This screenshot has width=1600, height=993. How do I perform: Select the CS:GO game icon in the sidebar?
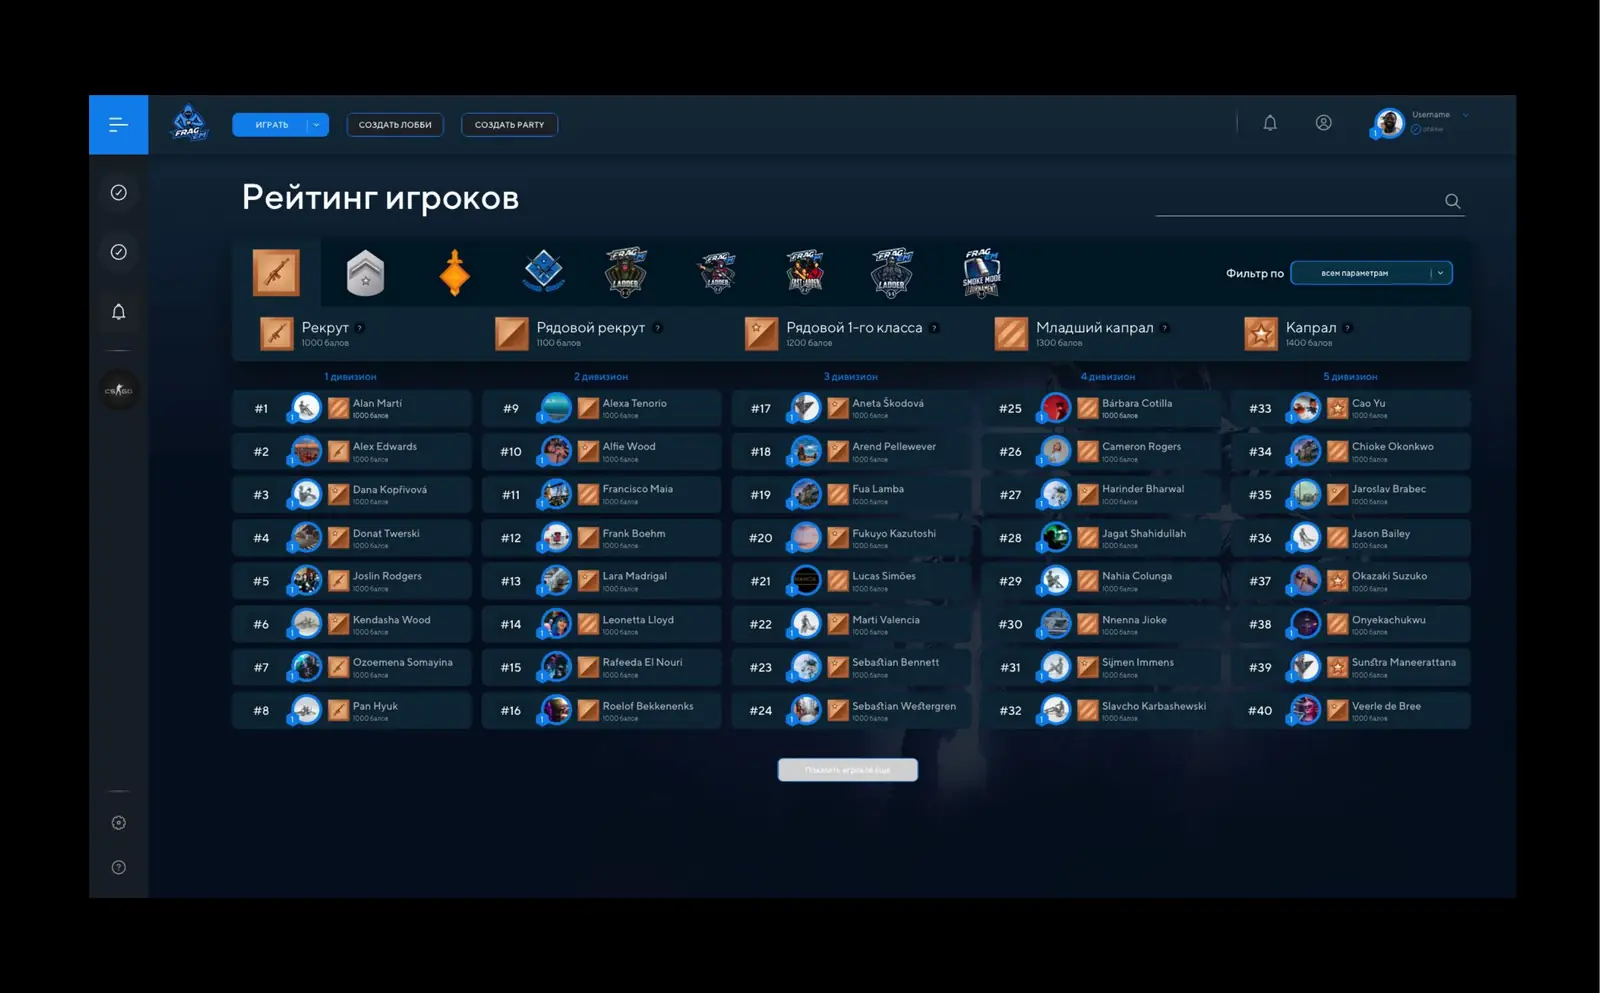click(118, 390)
